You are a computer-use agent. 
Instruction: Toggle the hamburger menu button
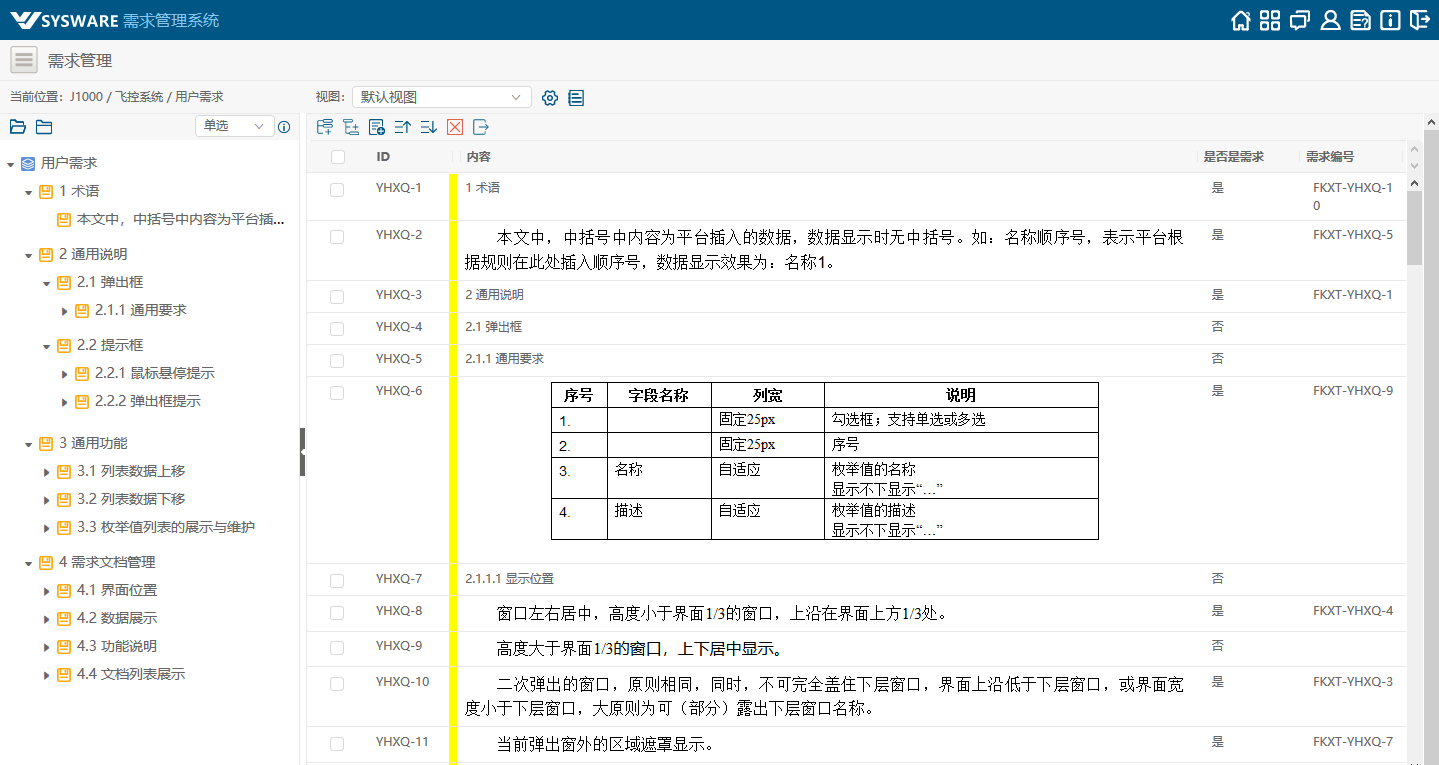pyautogui.click(x=25, y=60)
